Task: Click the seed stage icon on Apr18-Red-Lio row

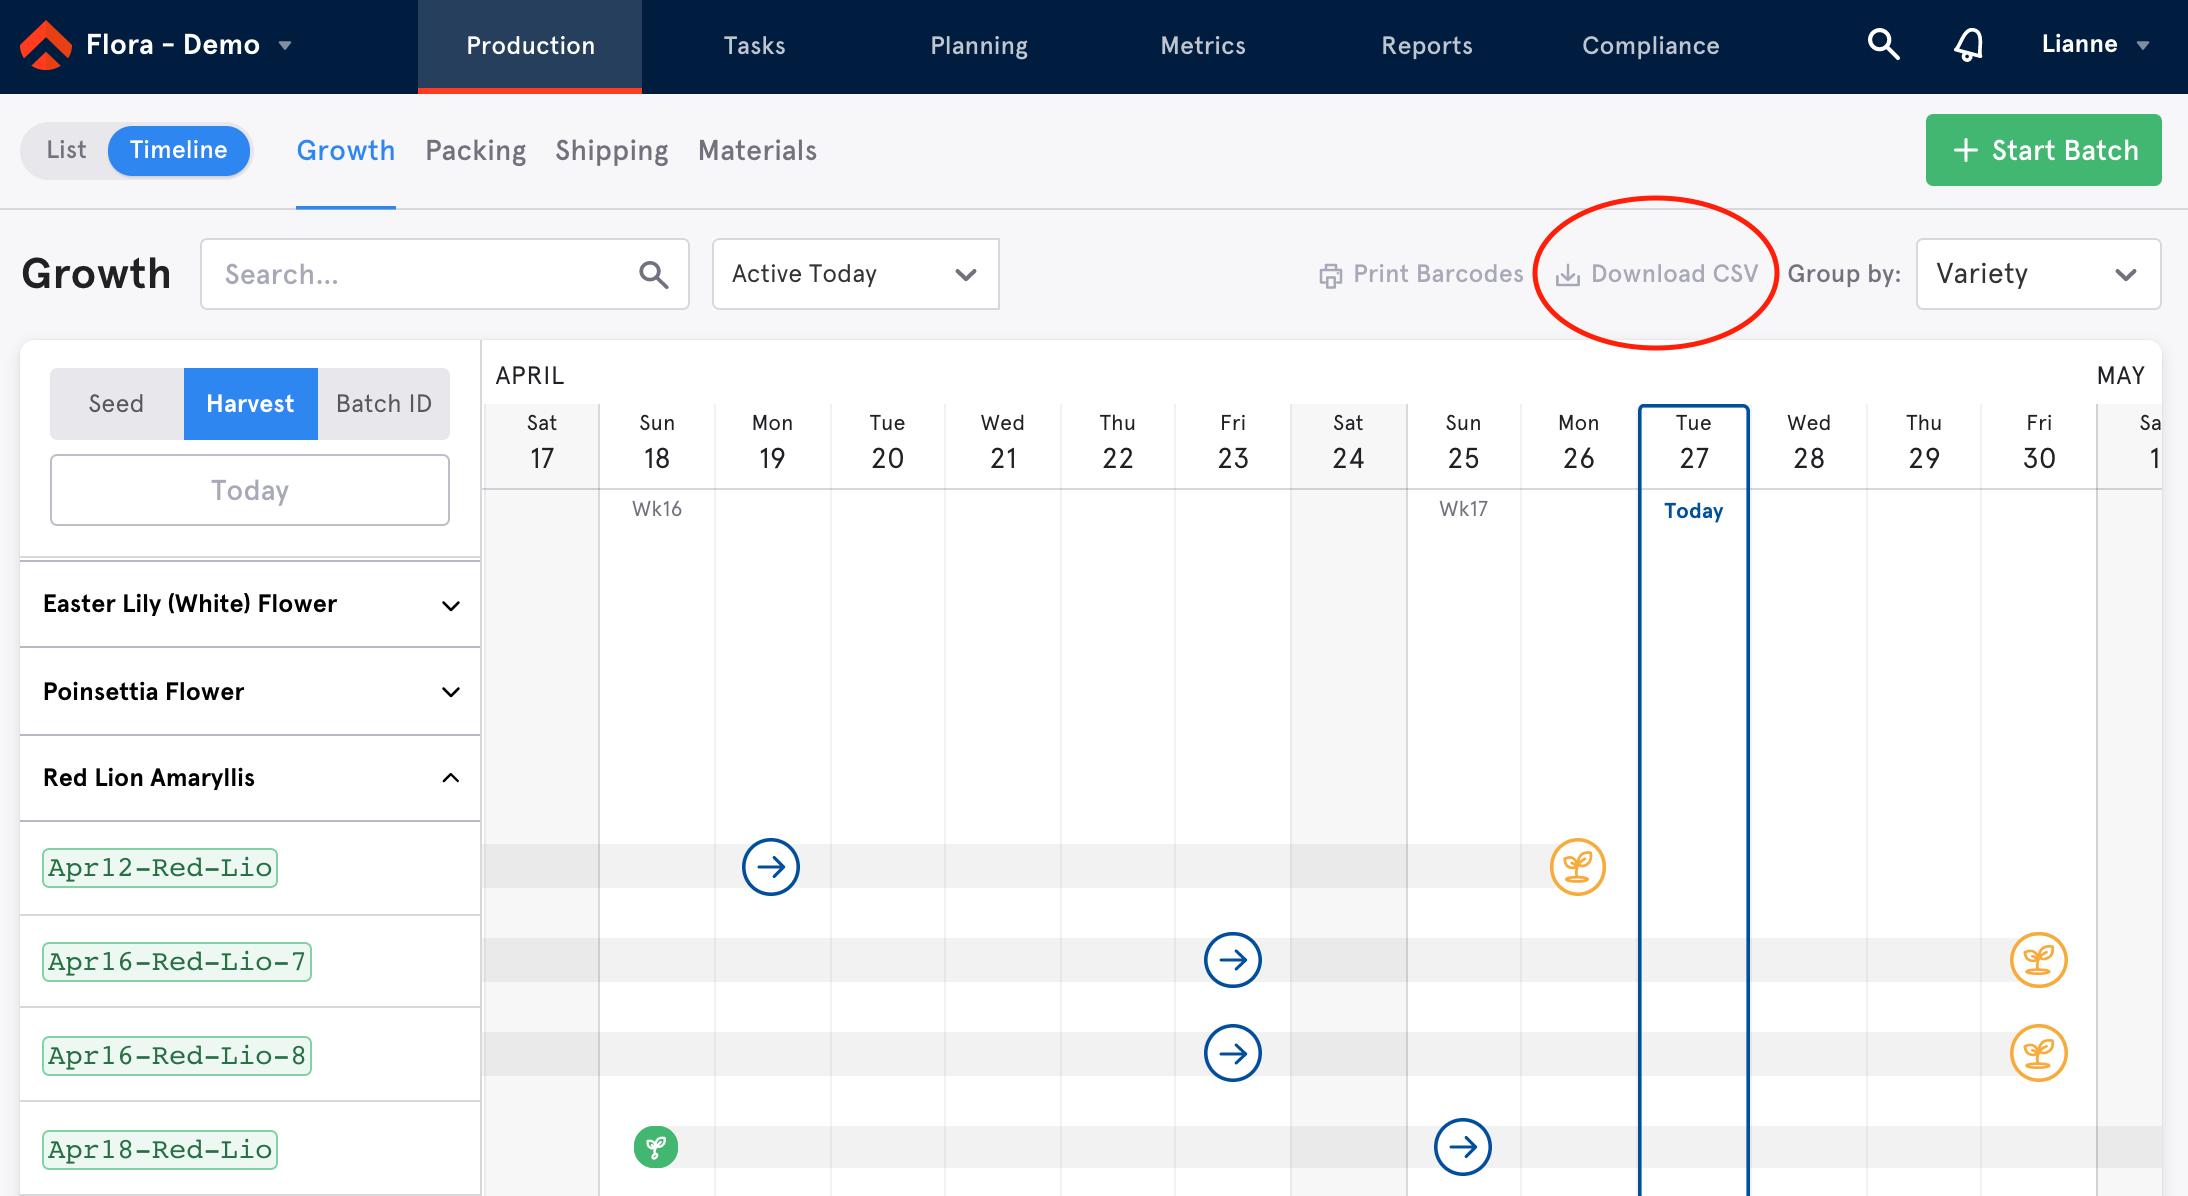Action: [x=655, y=1149]
